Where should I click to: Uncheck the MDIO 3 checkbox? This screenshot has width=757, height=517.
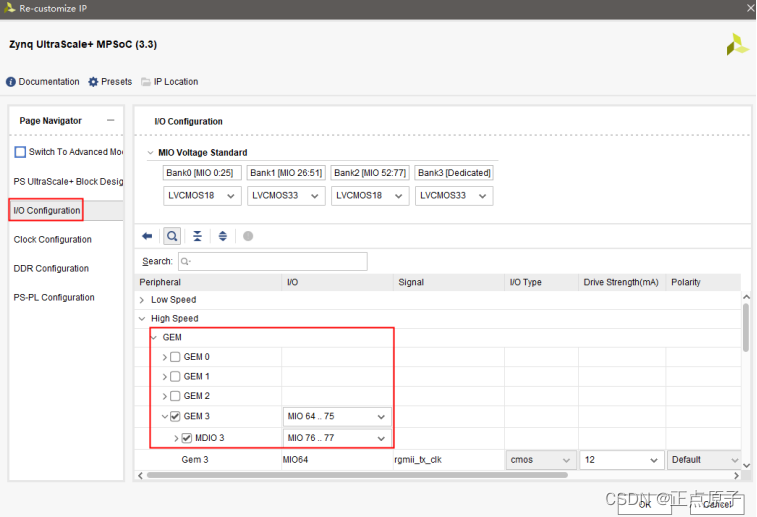pos(187,438)
